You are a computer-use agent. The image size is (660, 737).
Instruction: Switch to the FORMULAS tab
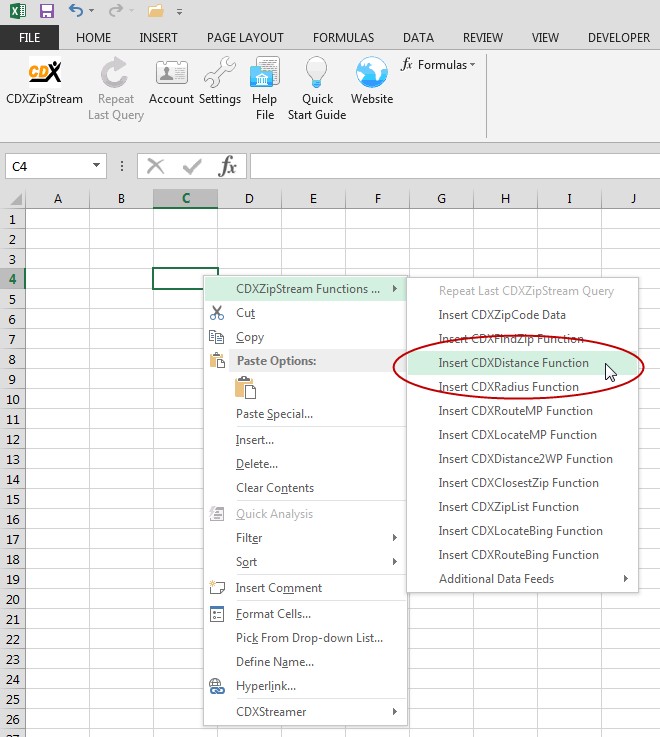click(x=344, y=38)
